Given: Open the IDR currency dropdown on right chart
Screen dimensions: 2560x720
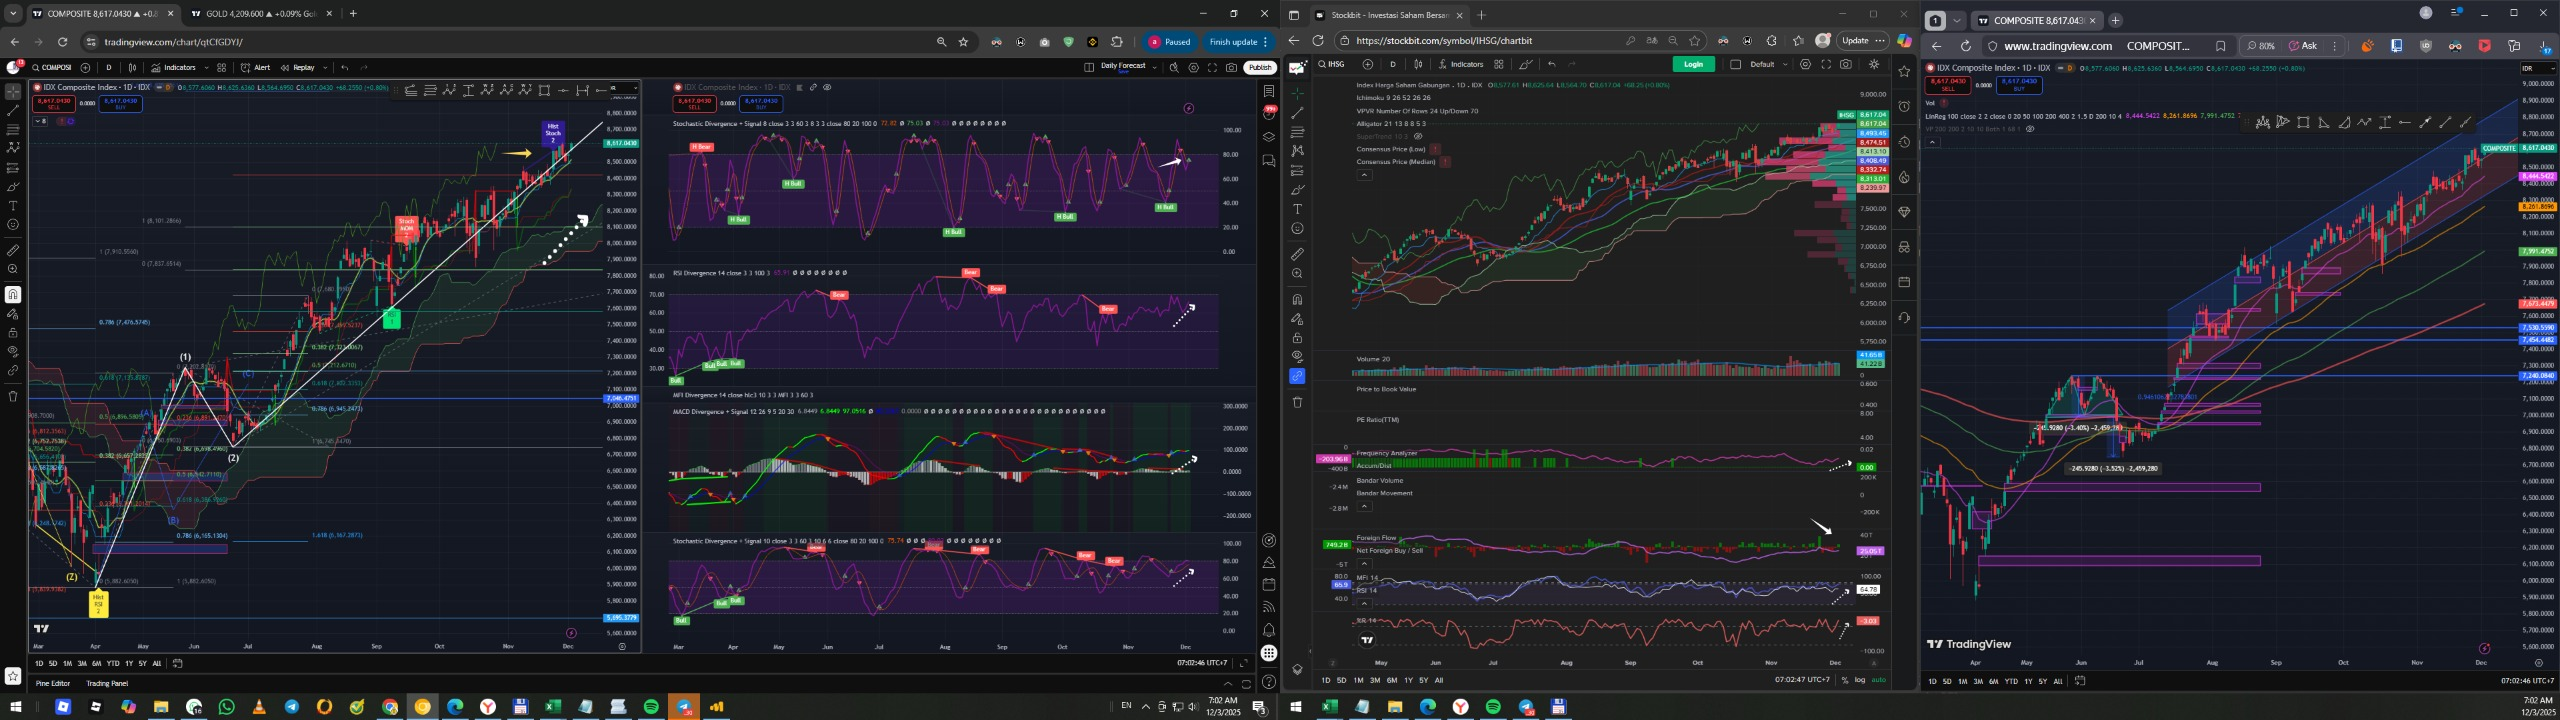Looking at the screenshot, I should 2538,68.
